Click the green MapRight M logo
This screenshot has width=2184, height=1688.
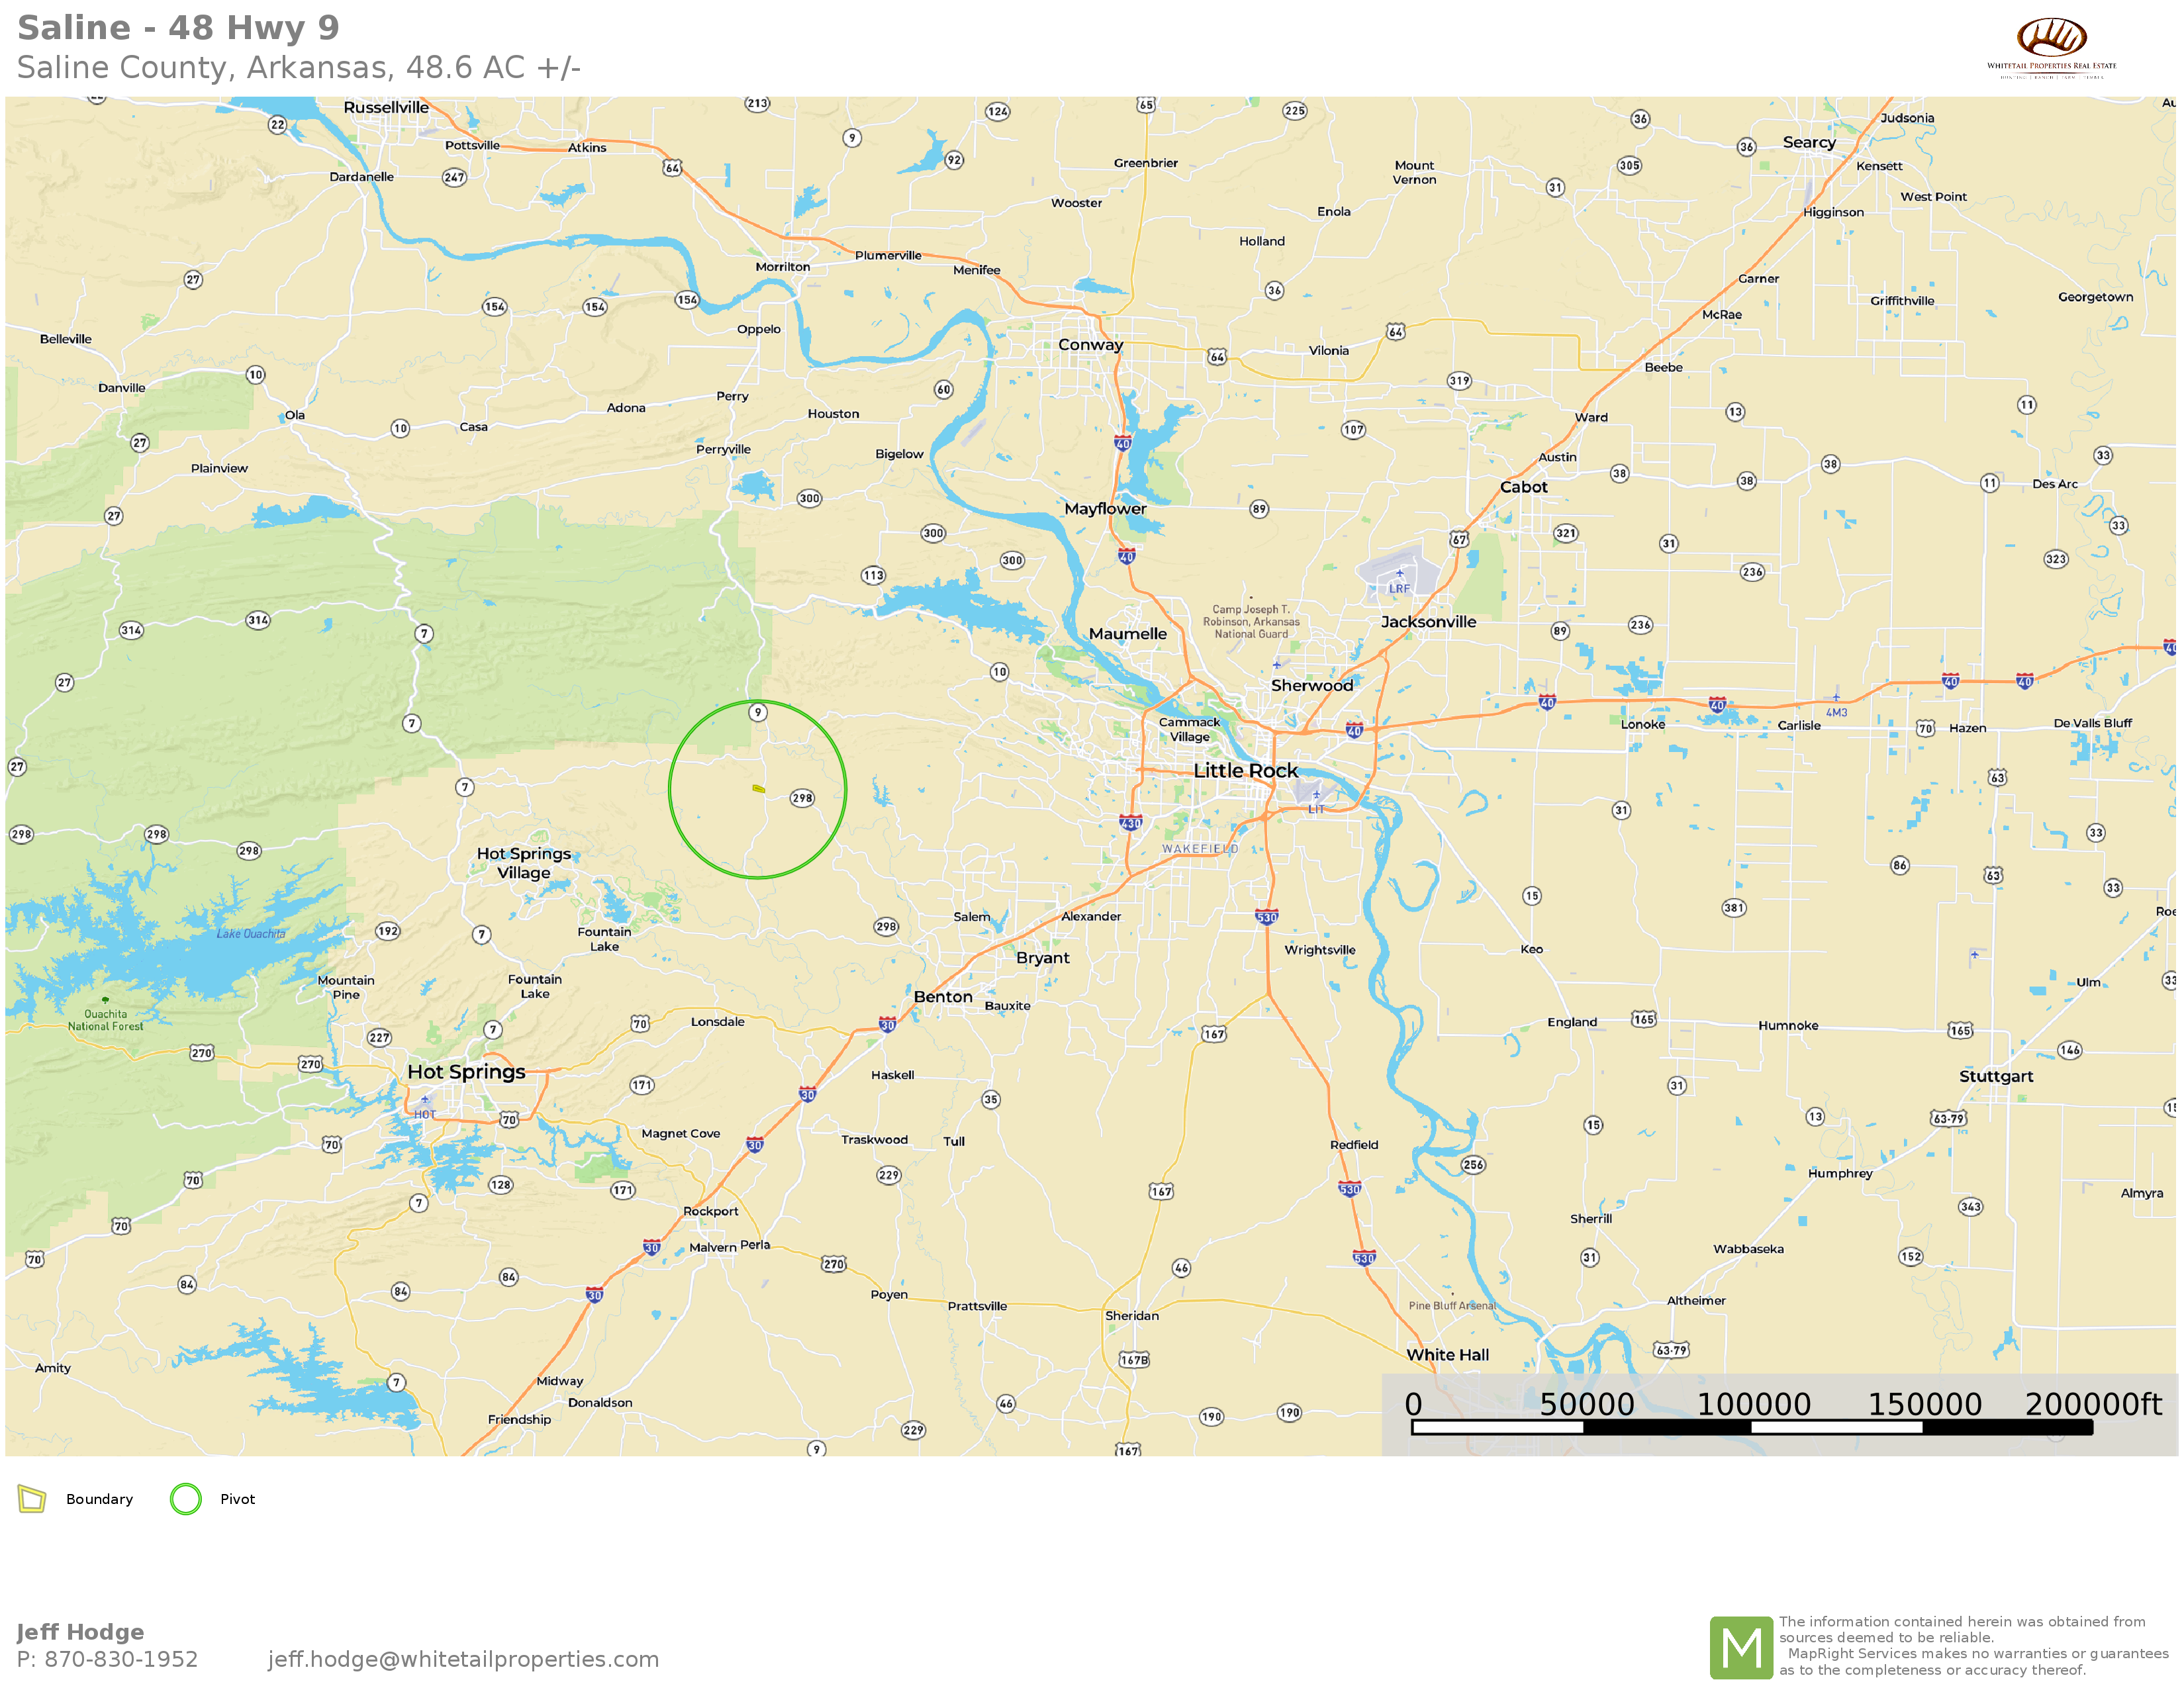[1740, 1647]
